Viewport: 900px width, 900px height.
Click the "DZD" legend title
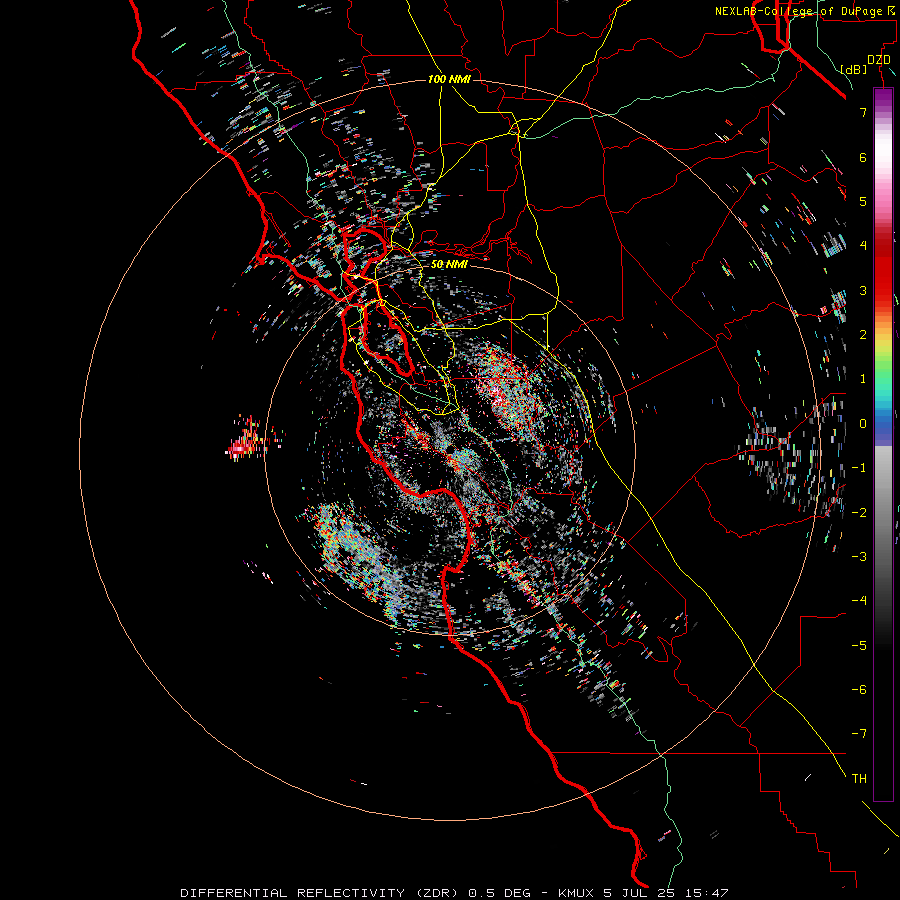[x=879, y=60]
